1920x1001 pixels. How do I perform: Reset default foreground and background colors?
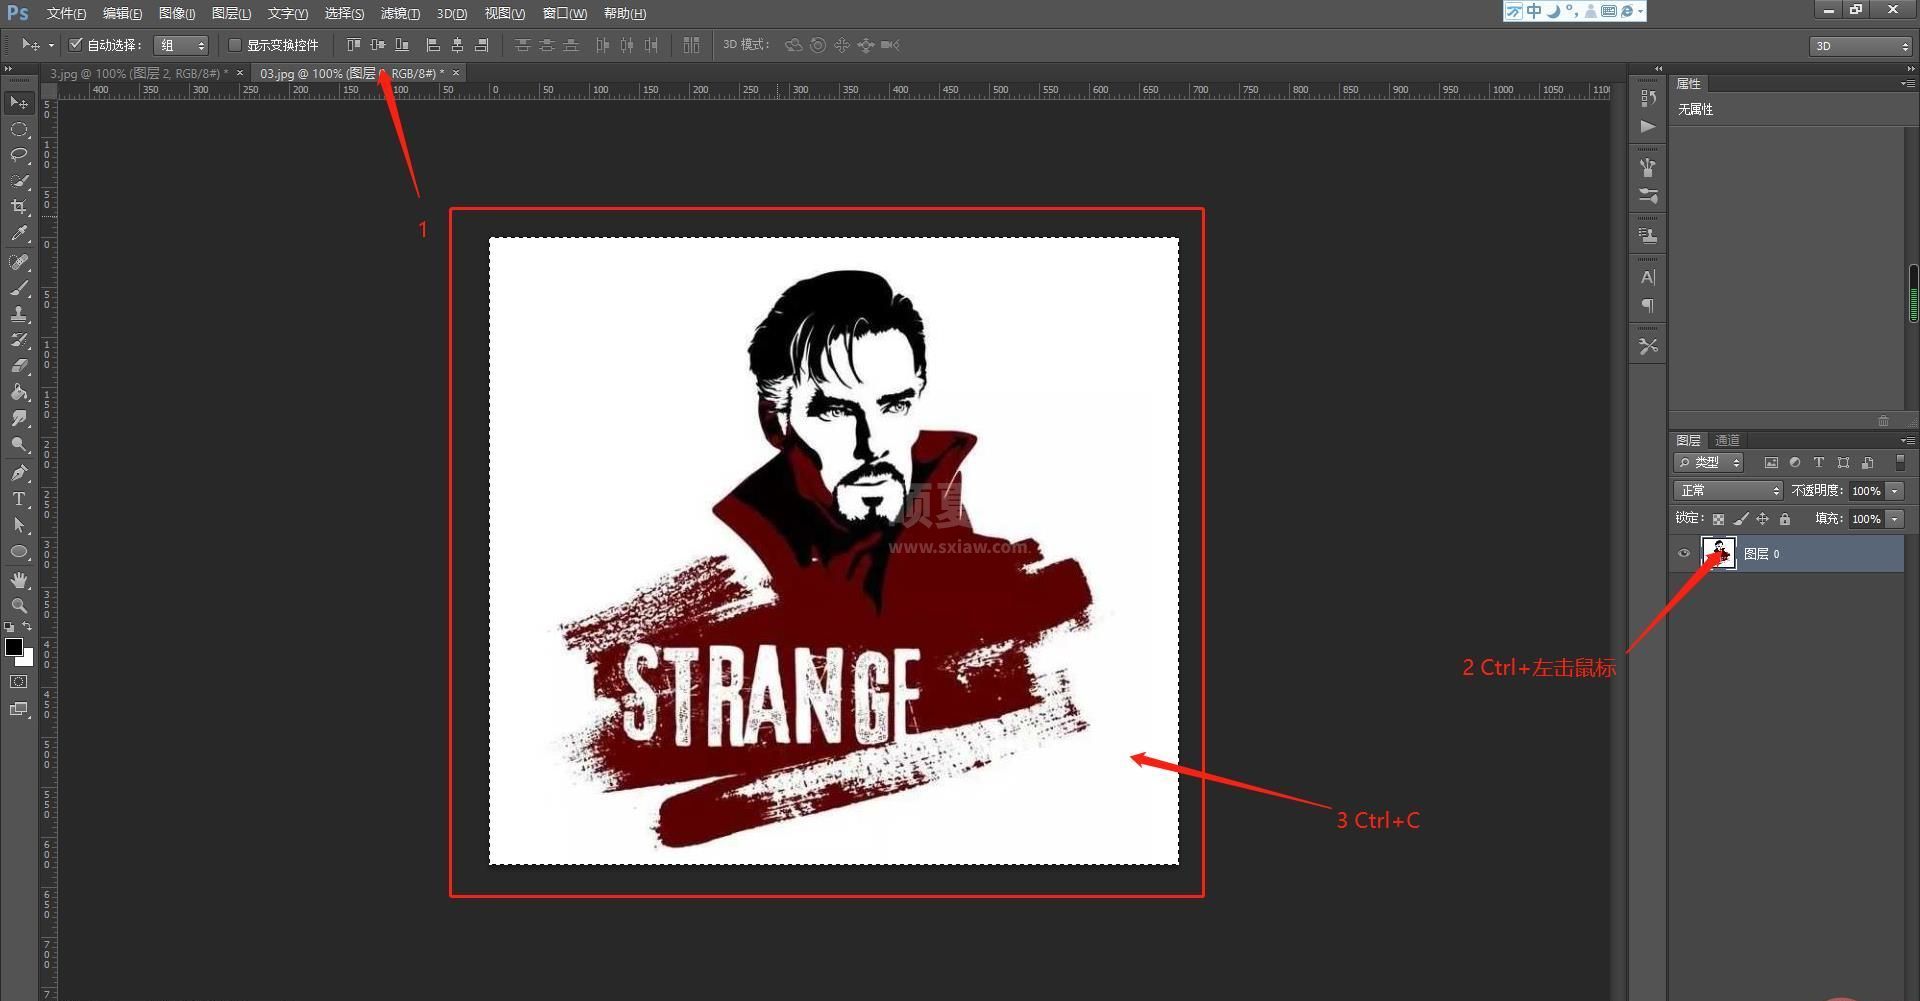[9, 627]
